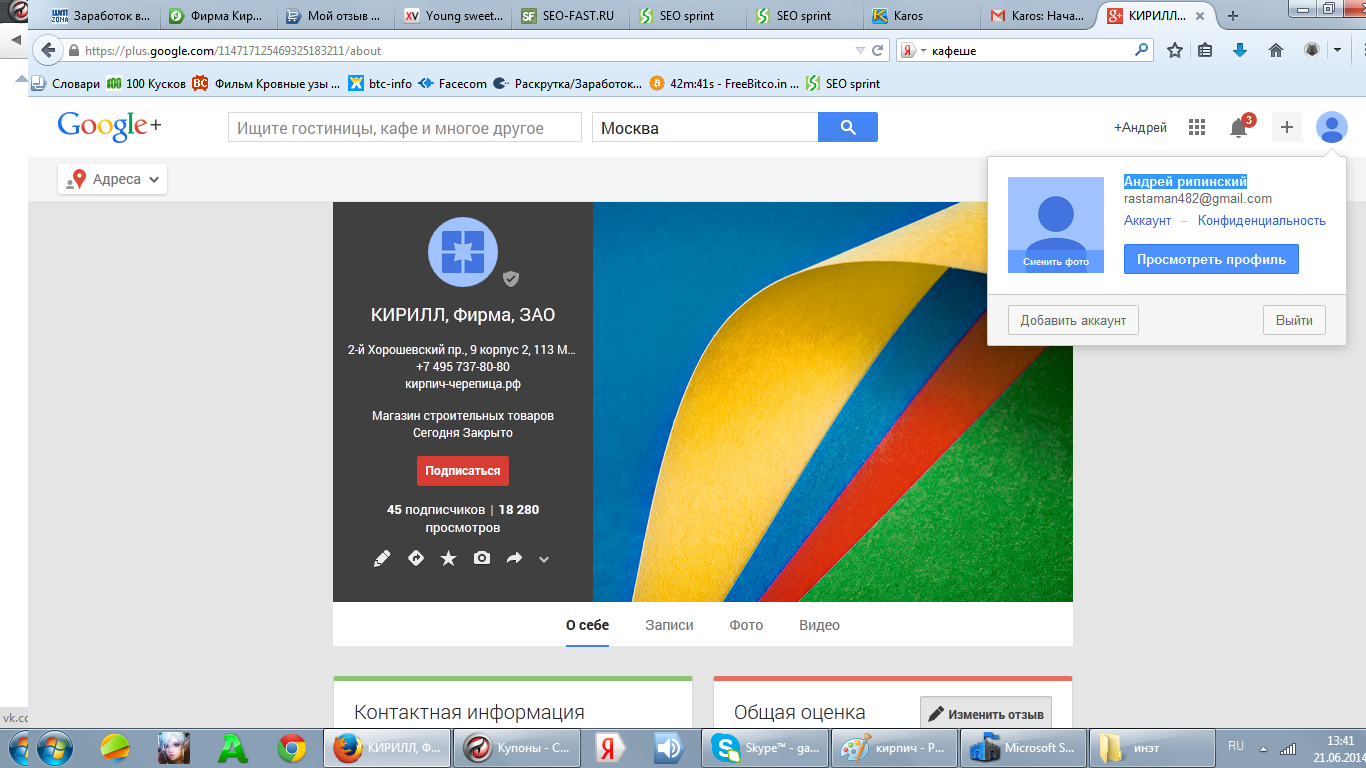Open btc-info bookmark
This screenshot has width=1366, height=768.
380,84
